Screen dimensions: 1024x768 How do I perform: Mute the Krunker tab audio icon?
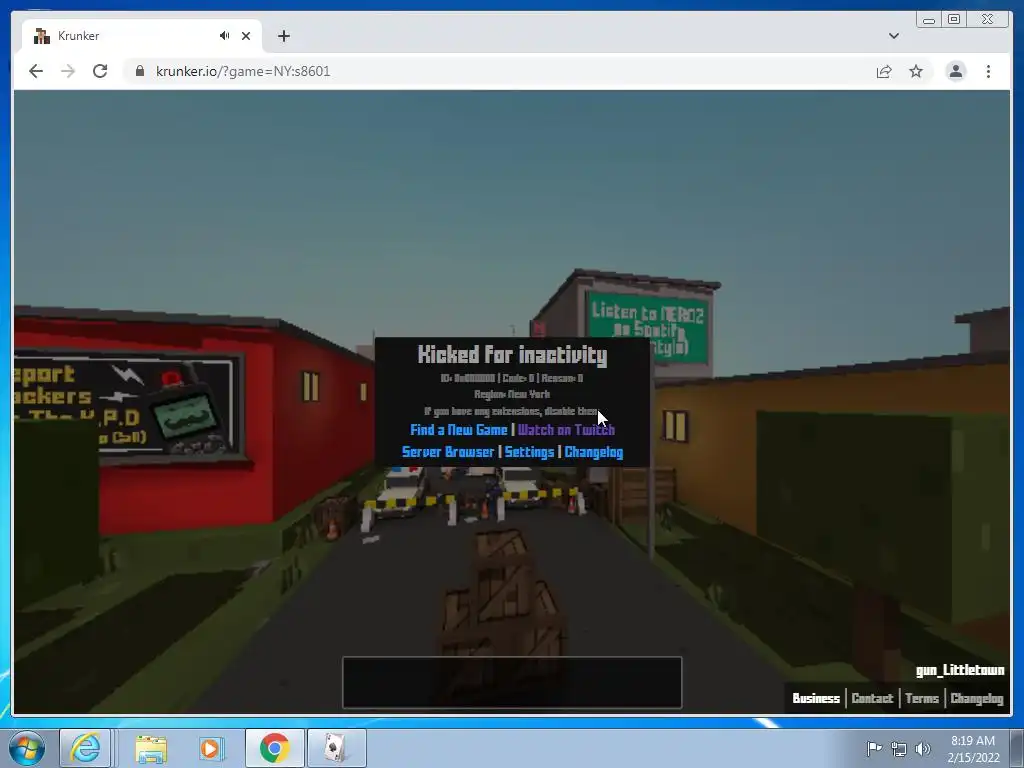(225, 36)
